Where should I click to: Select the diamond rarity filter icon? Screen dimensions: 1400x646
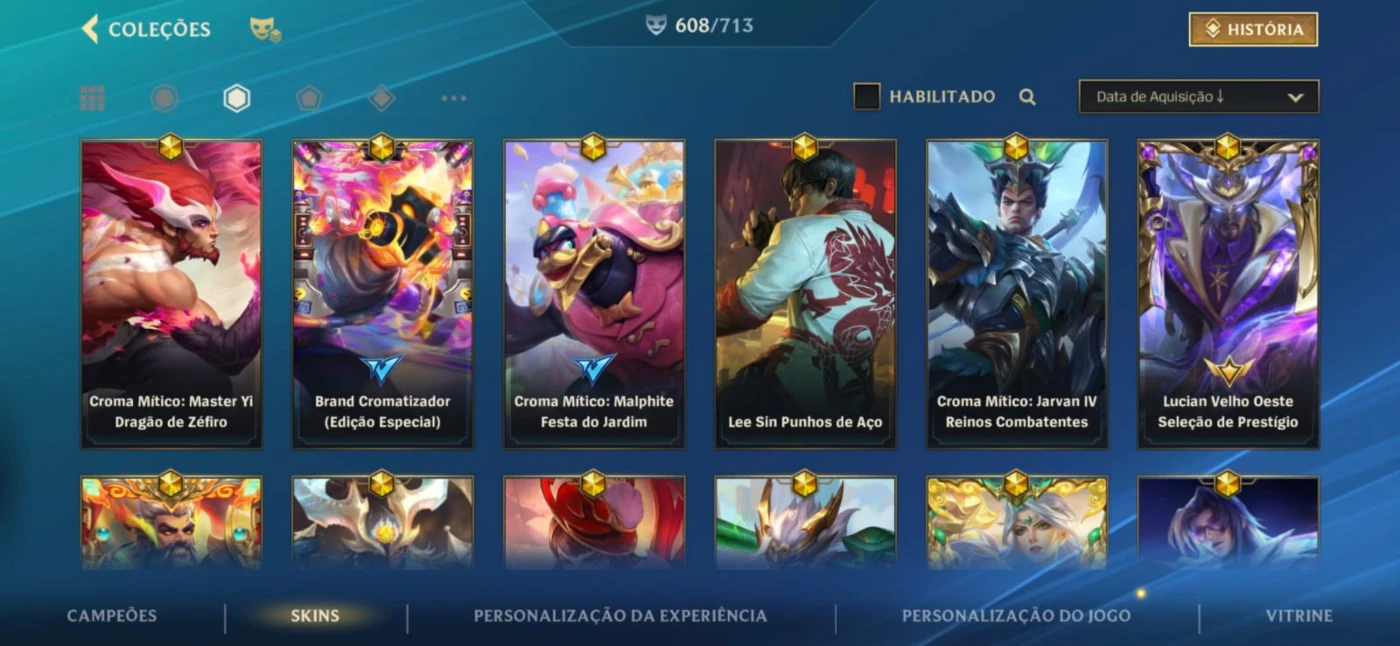[381, 98]
